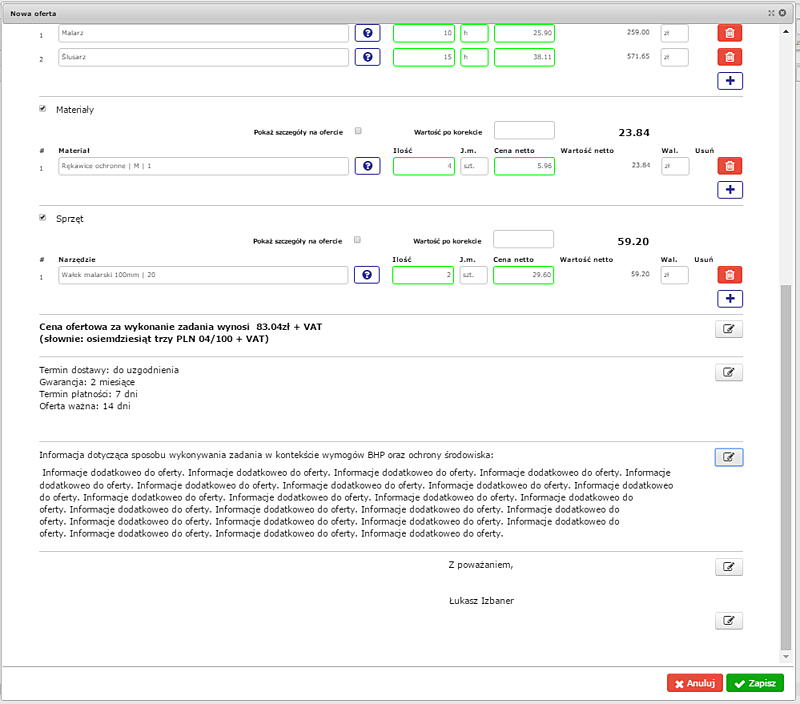
Task: Enable show details on offer for Materiały
Action: click(x=358, y=131)
